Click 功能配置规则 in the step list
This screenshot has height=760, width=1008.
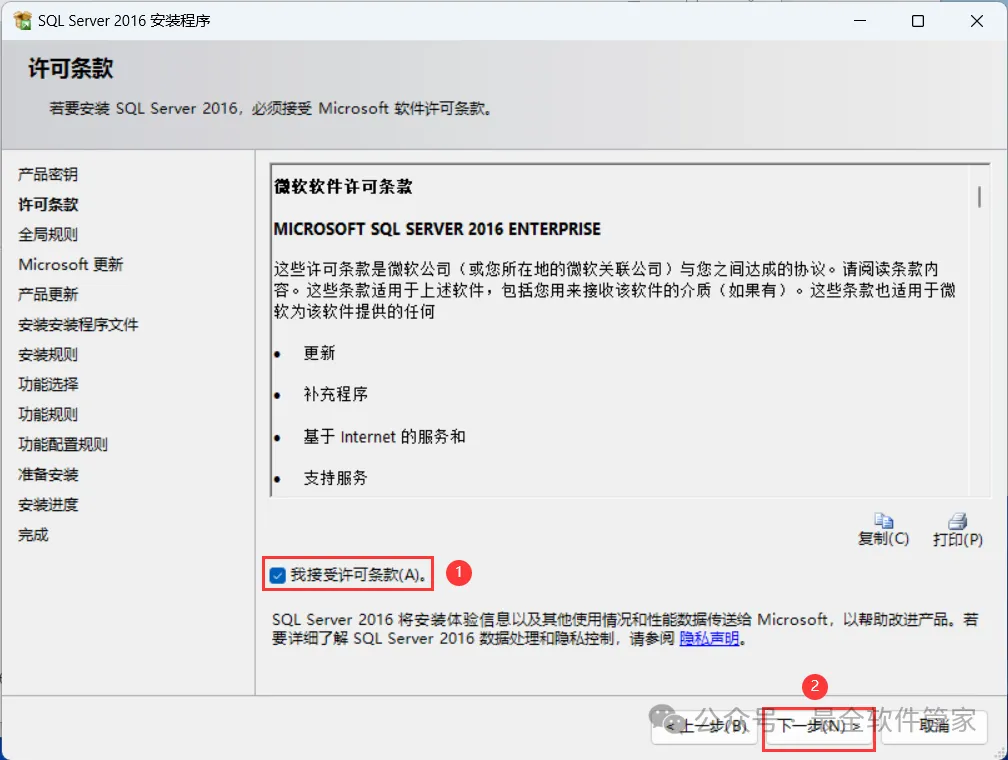pyautogui.click(x=63, y=444)
